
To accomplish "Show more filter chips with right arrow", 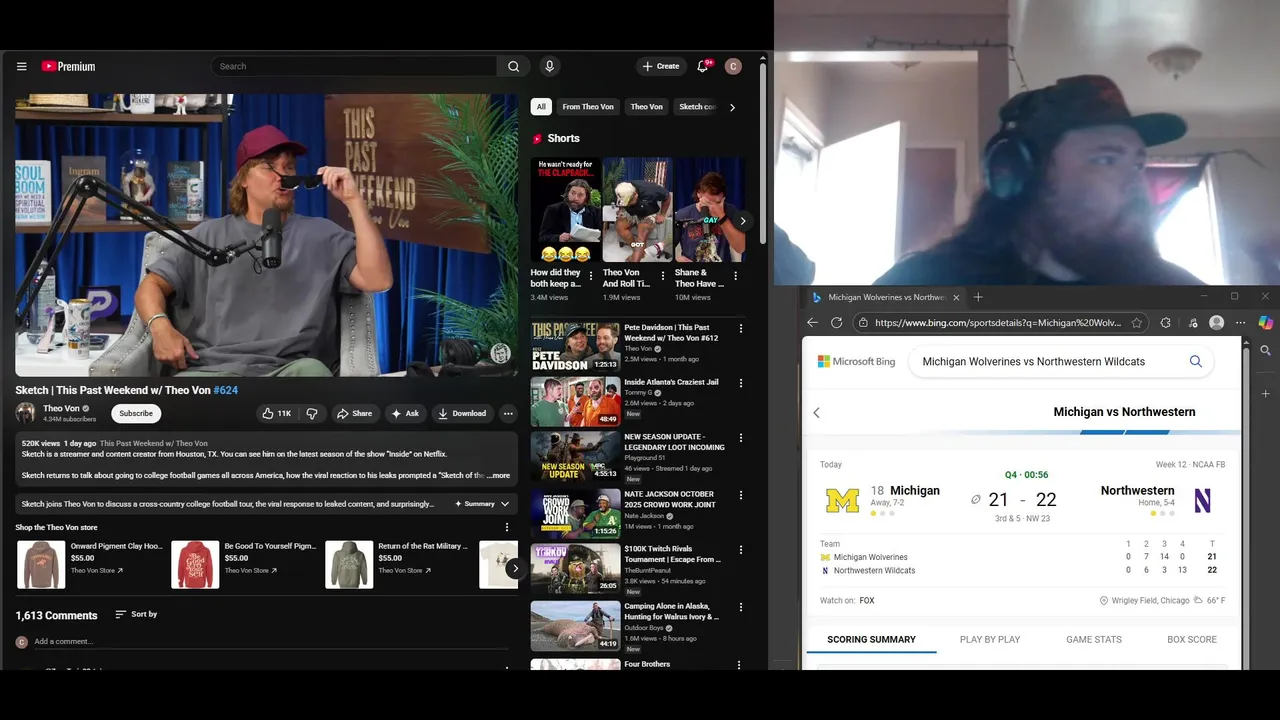I will tap(732, 107).
